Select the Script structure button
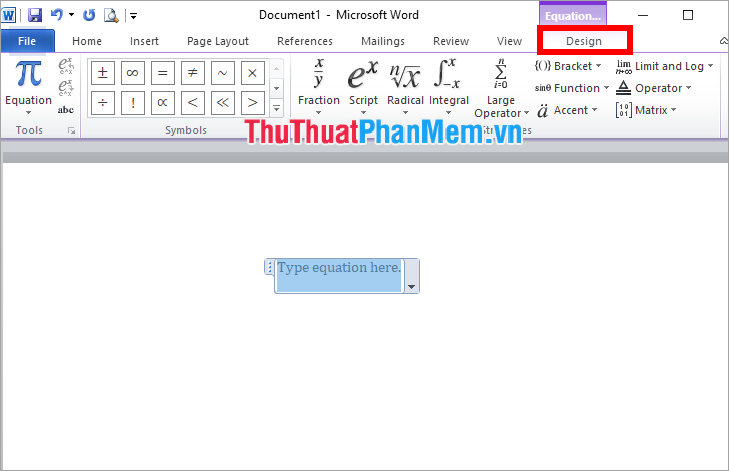The height and width of the screenshot is (471, 729). (363, 87)
